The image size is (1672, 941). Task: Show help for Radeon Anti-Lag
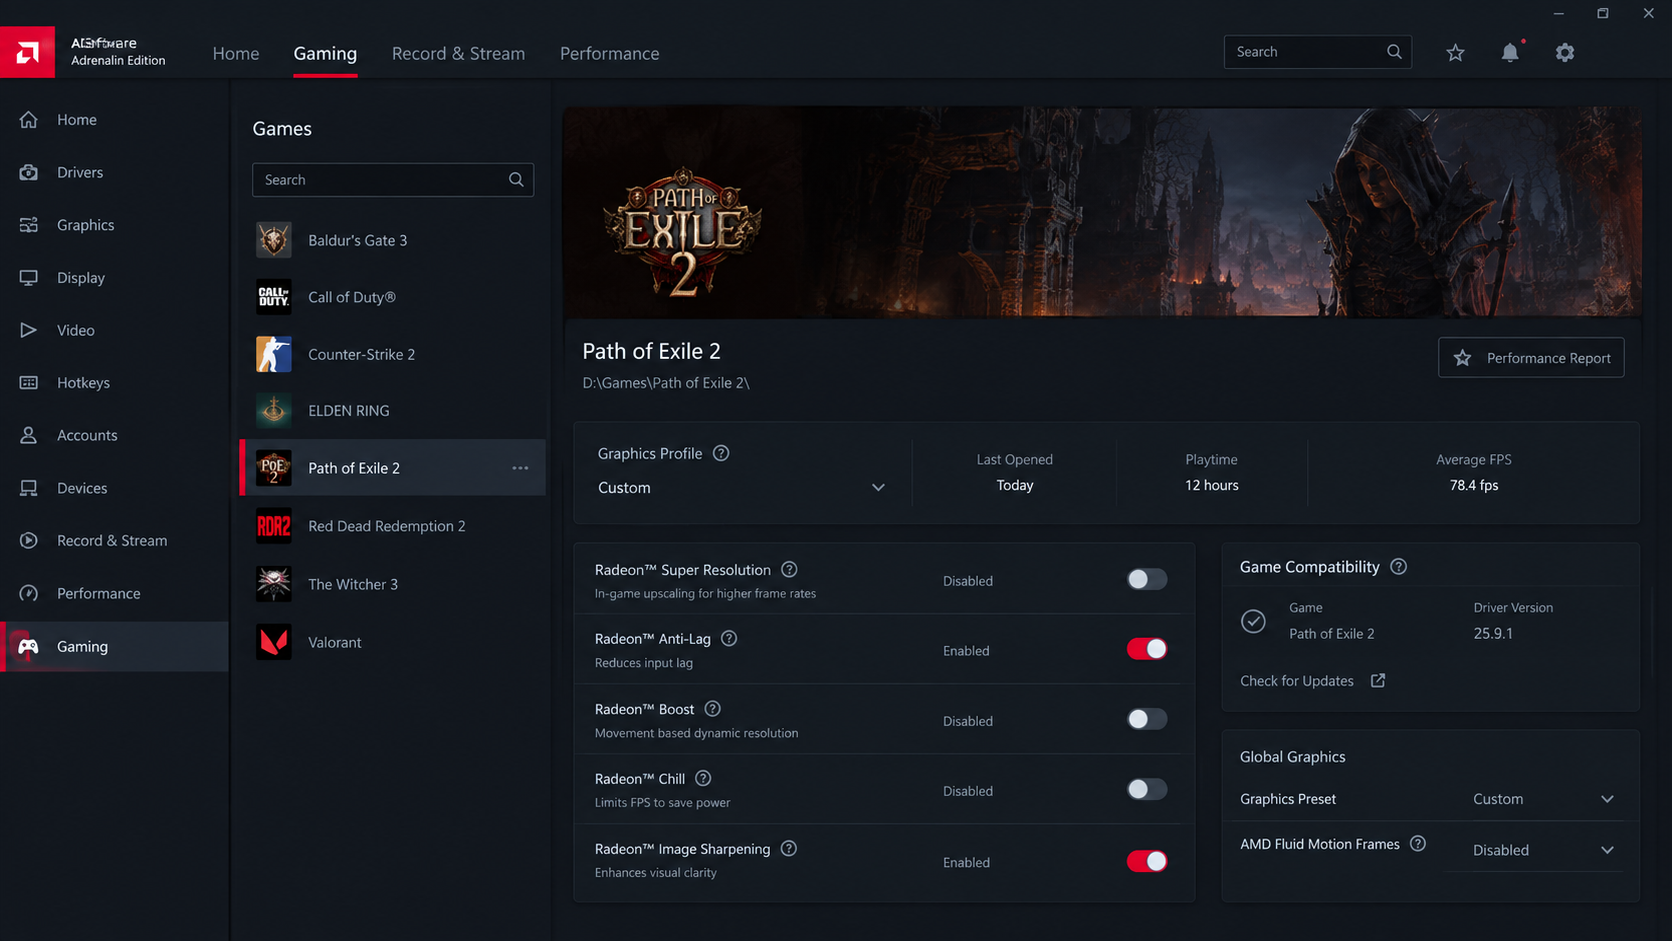click(x=729, y=638)
